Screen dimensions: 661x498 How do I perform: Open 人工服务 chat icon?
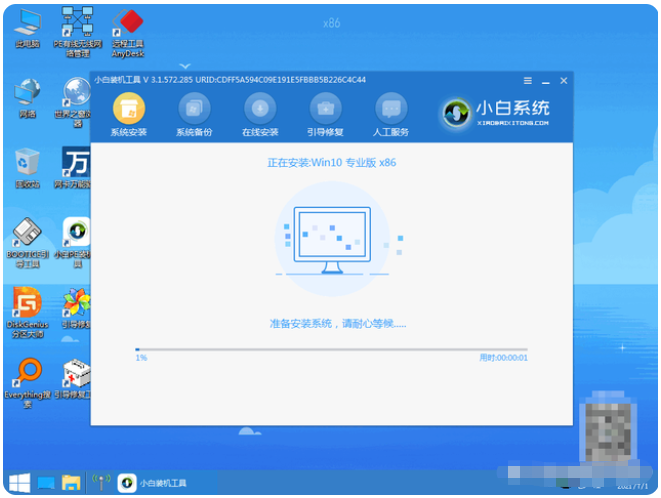[391, 109]
